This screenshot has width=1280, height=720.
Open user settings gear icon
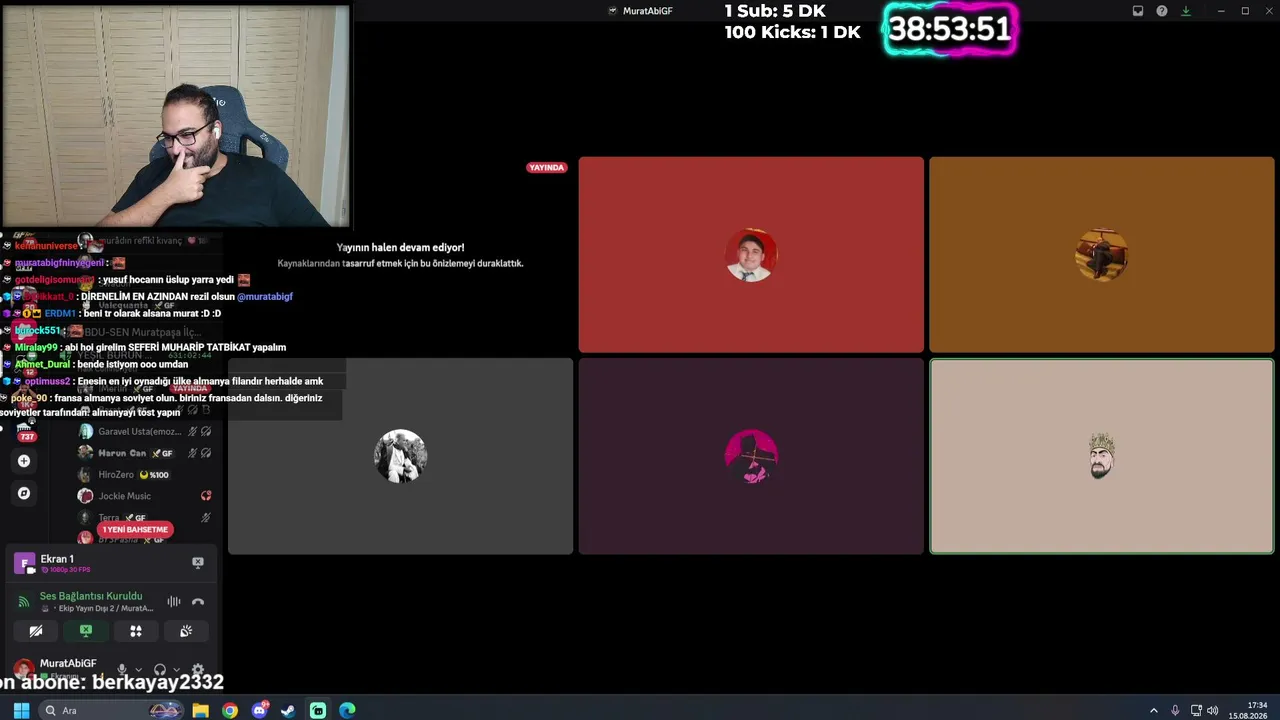tap(198, 670)
